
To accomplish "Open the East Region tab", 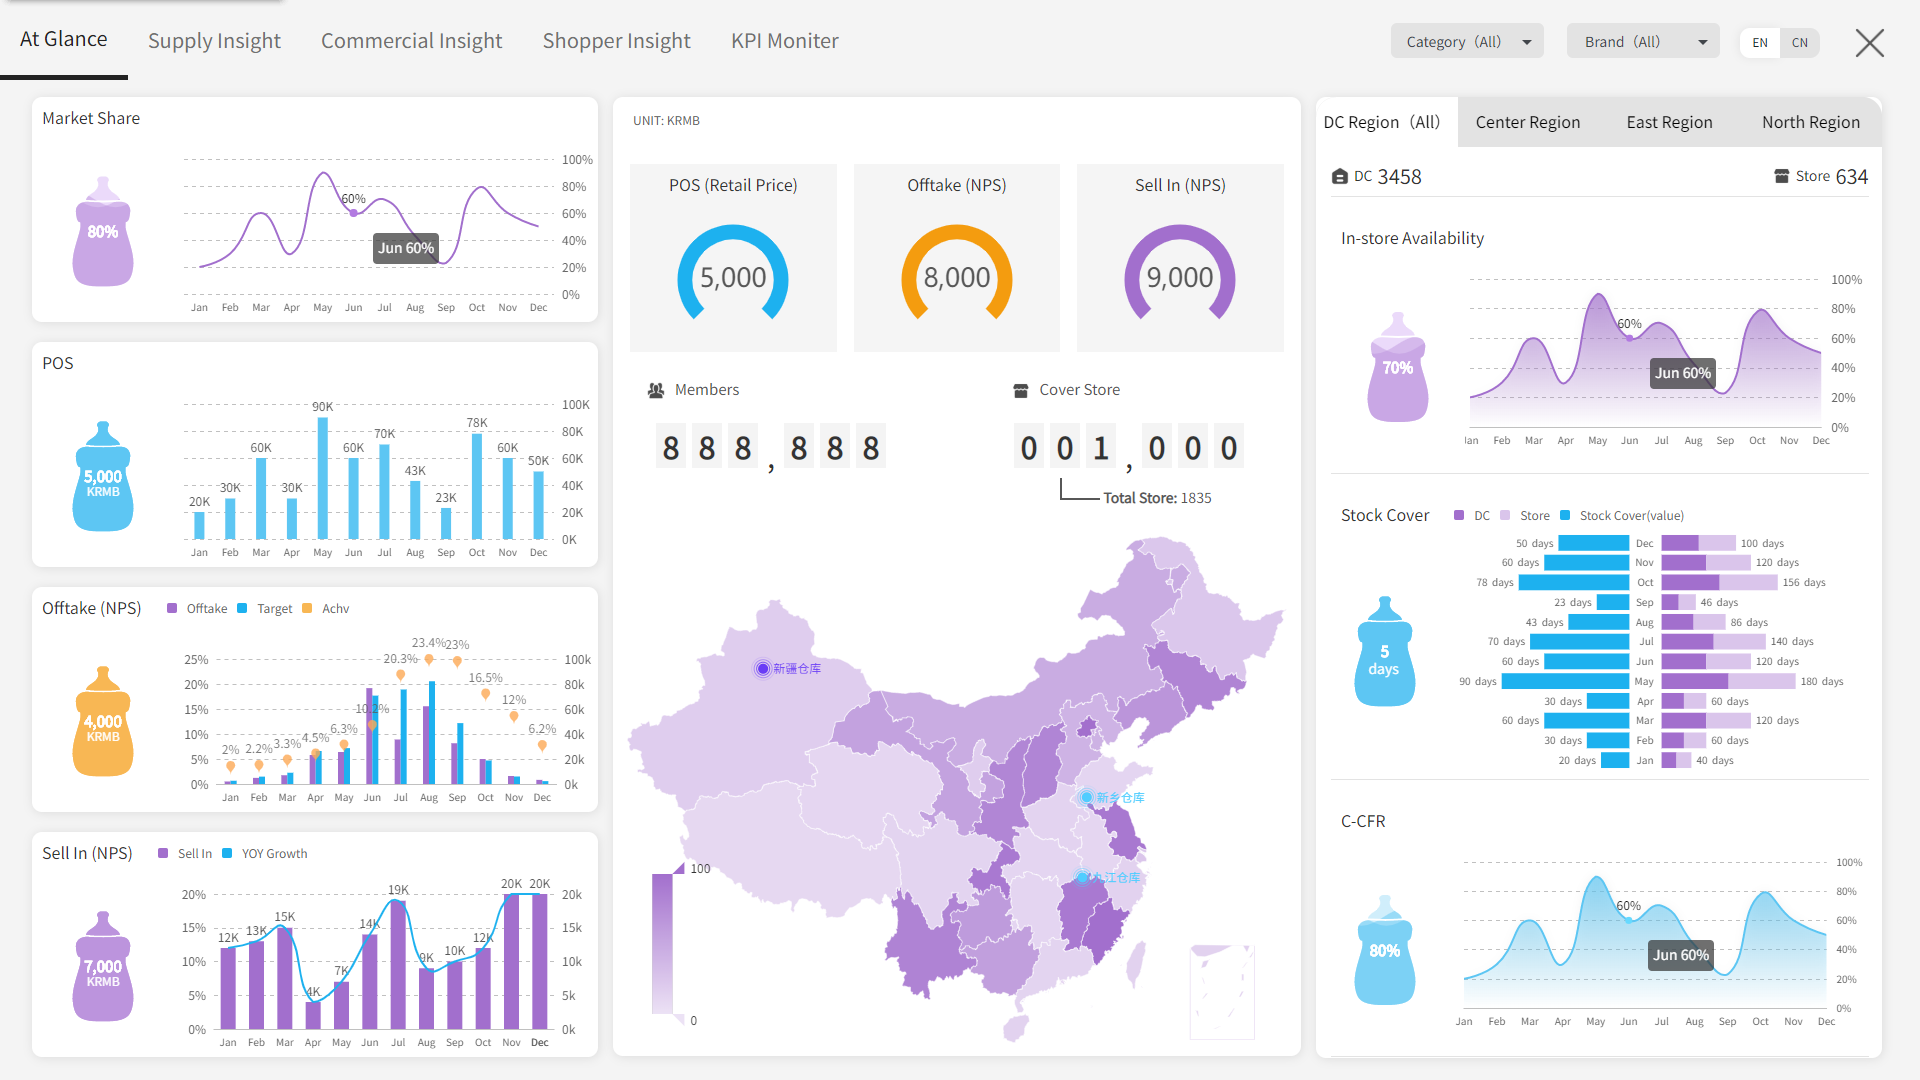I will pos(1669,123).
